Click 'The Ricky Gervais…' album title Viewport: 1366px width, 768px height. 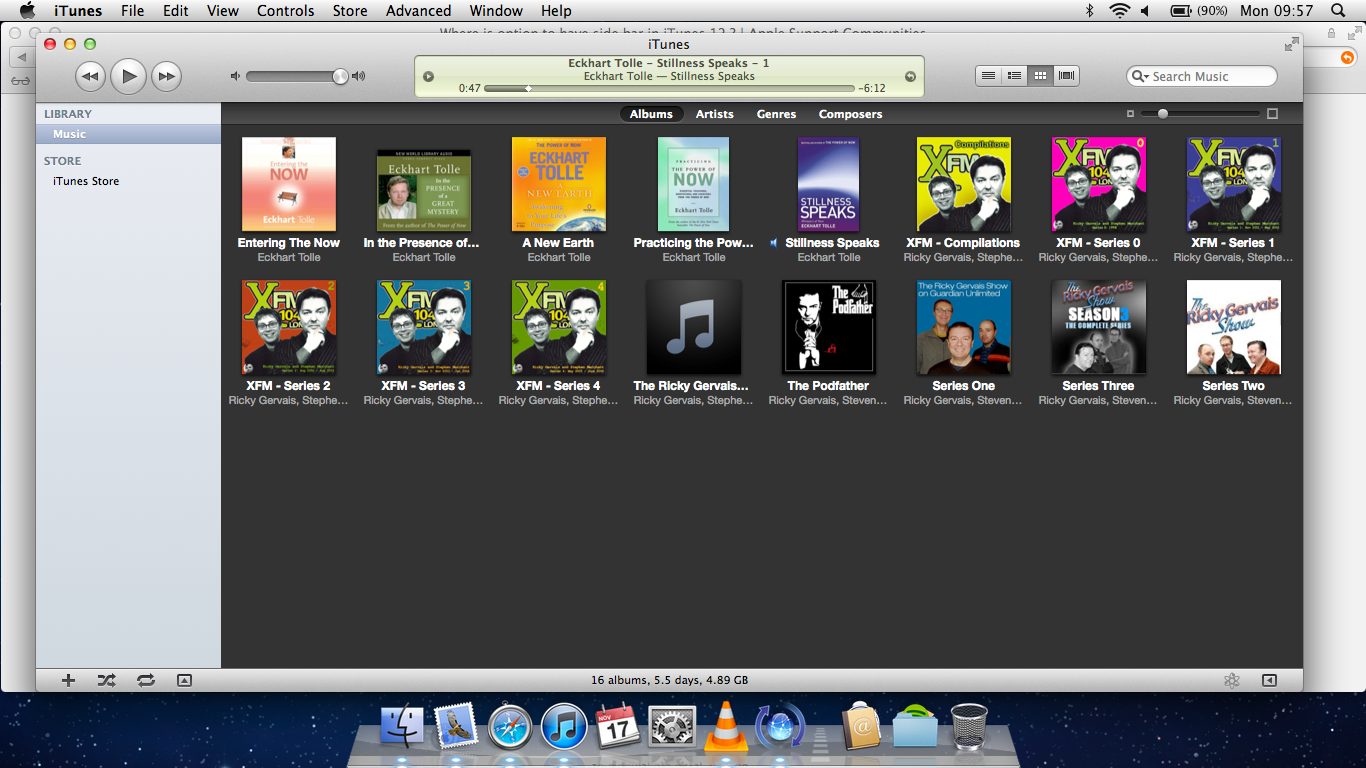pyautogui.click(x=691, y=386)
